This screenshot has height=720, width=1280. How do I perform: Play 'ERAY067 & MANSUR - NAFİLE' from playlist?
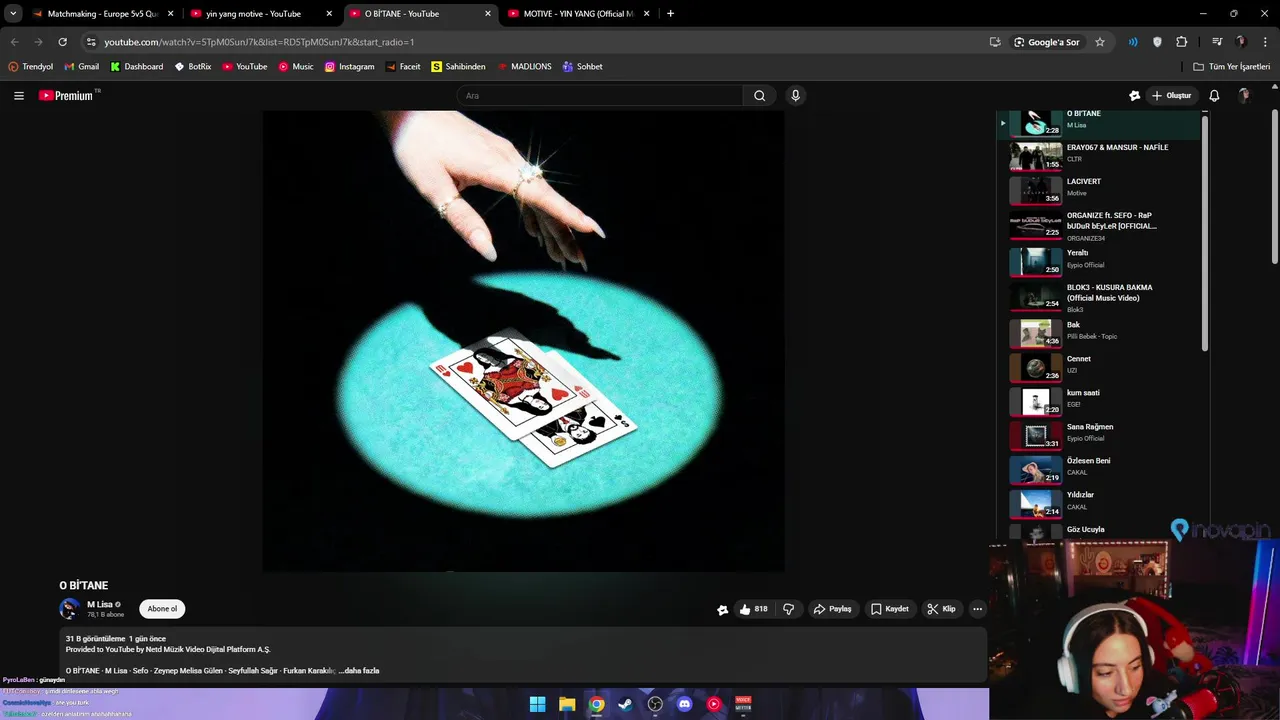[1104, 157]
